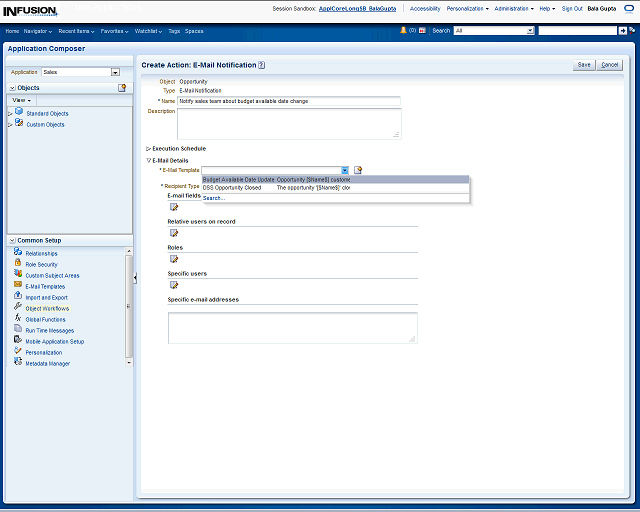Click the create icon next to E-Mail Template
The width and height of the screenshot is (640, 512).
(x=358, y=170)
